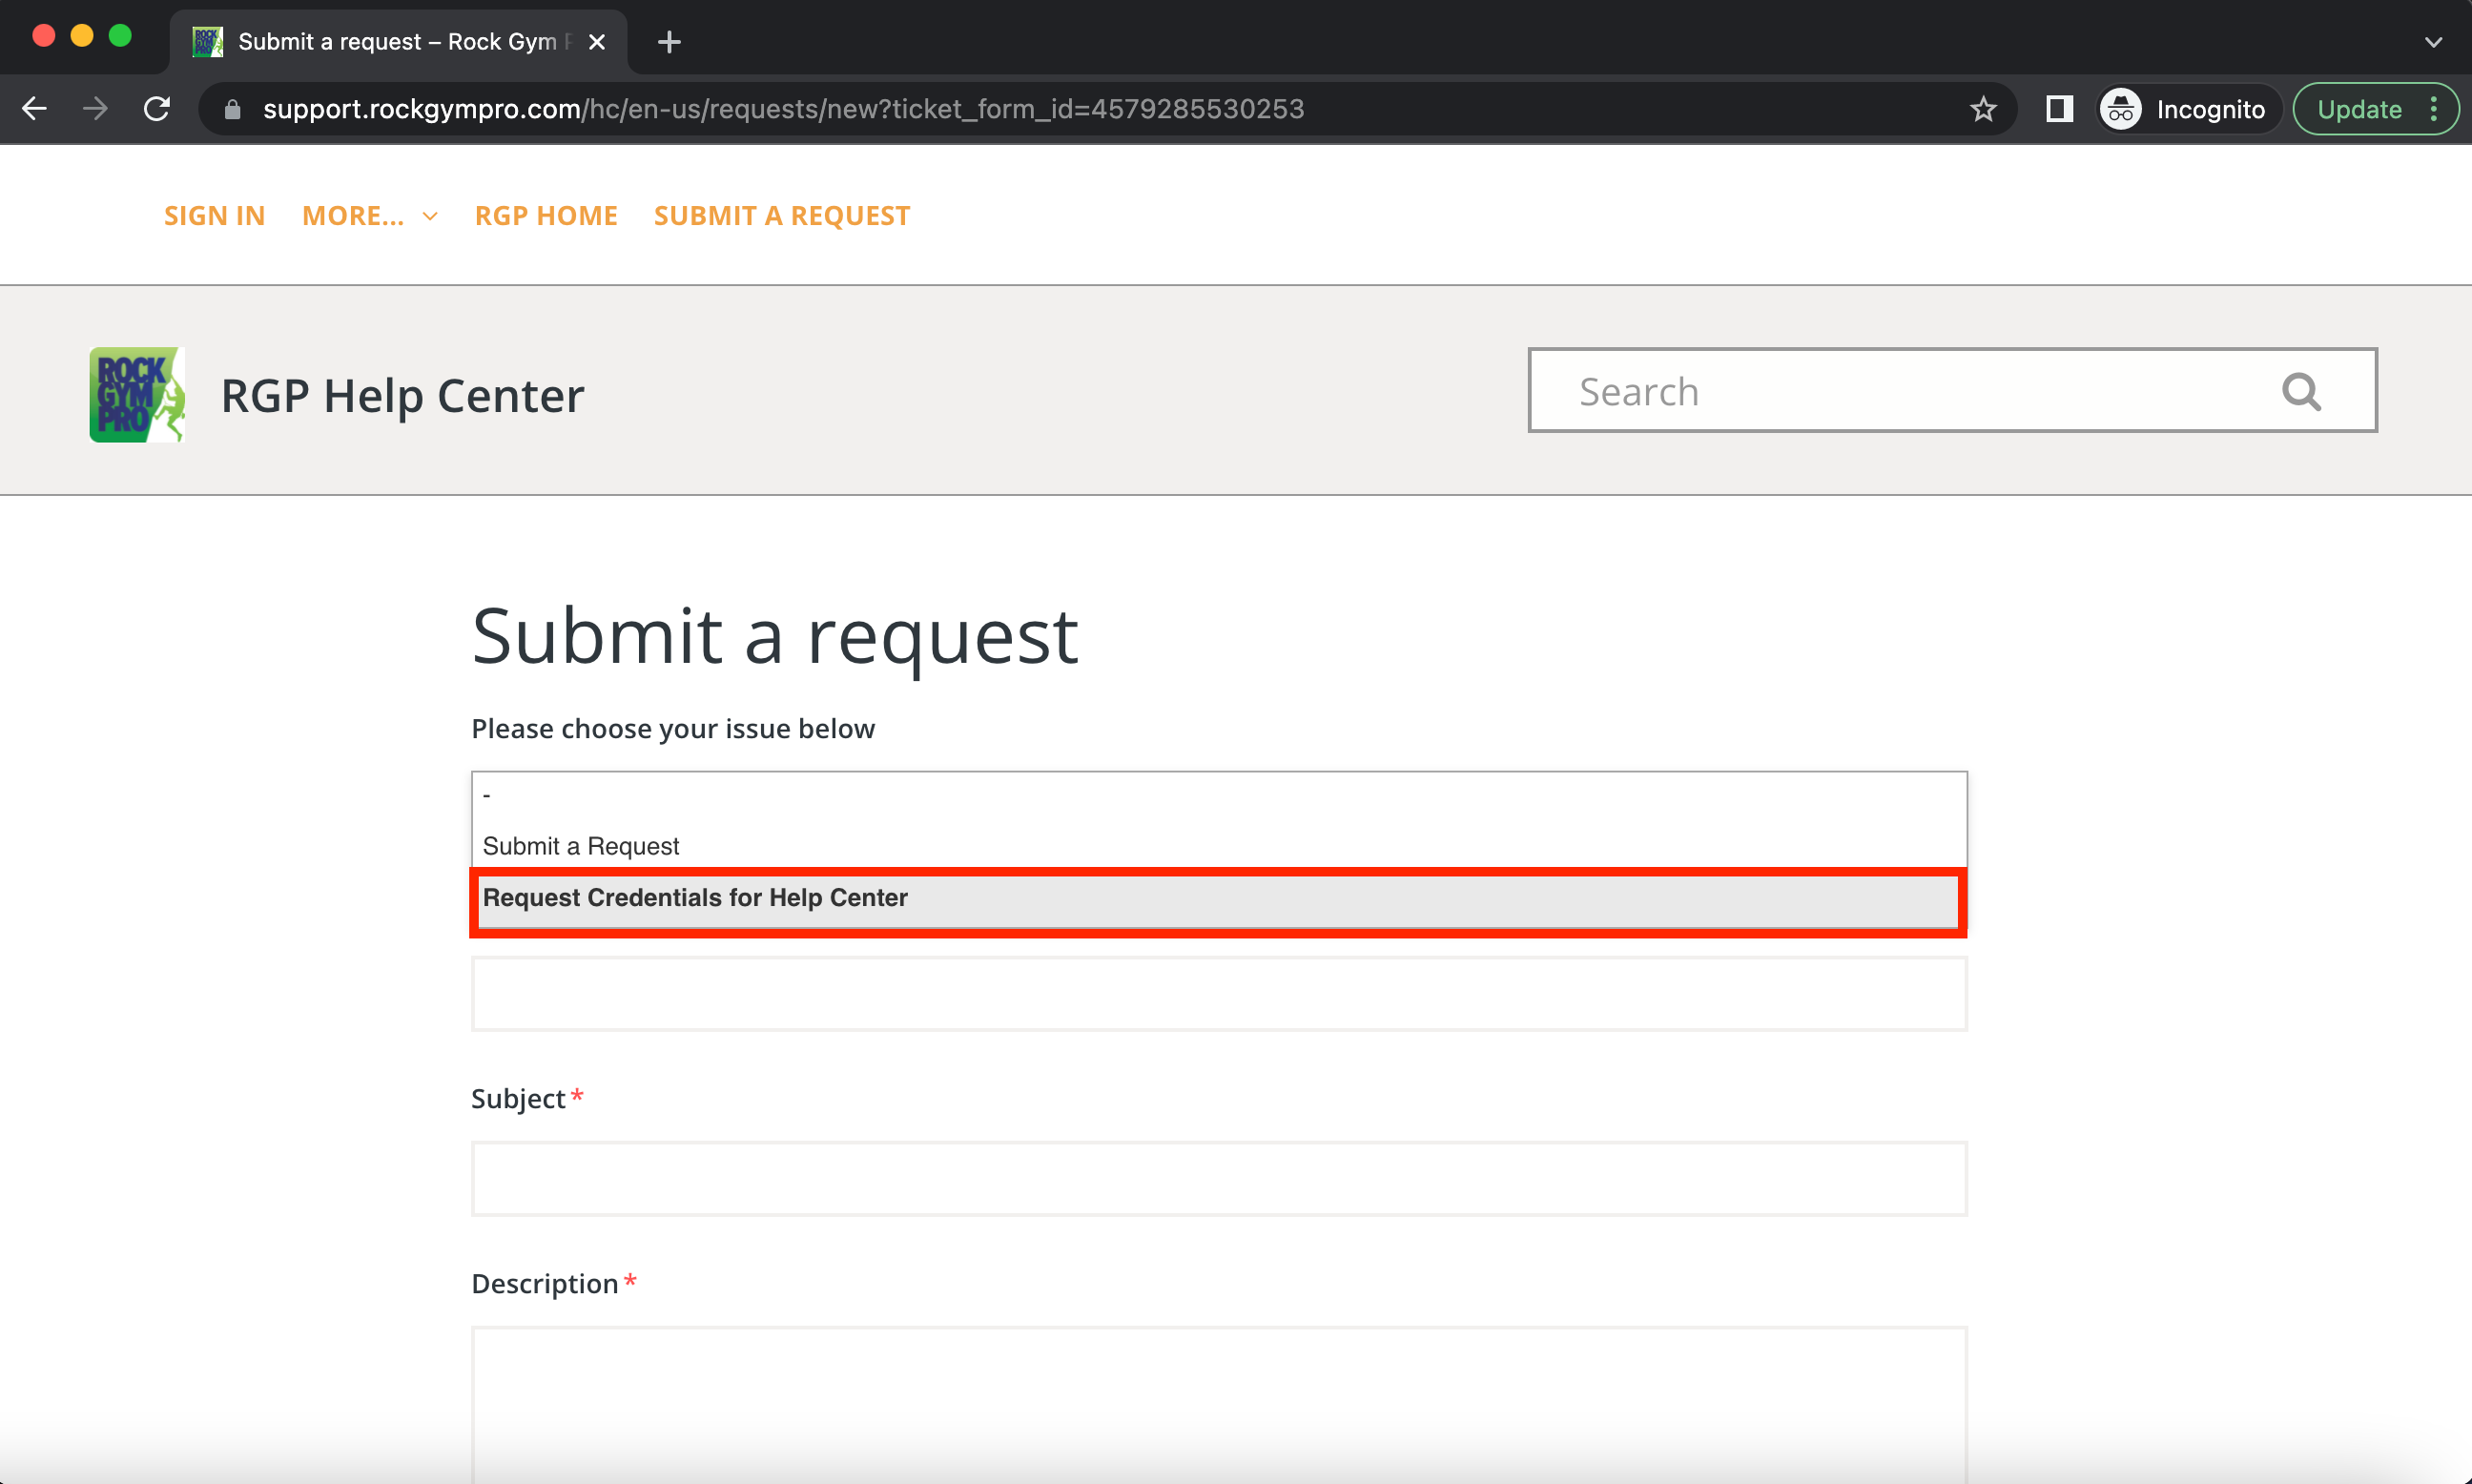Image resolution: width=2472 pixels, height=1484 pixels.
Task: Click into the Description text area
Action: (1219, 1404)
